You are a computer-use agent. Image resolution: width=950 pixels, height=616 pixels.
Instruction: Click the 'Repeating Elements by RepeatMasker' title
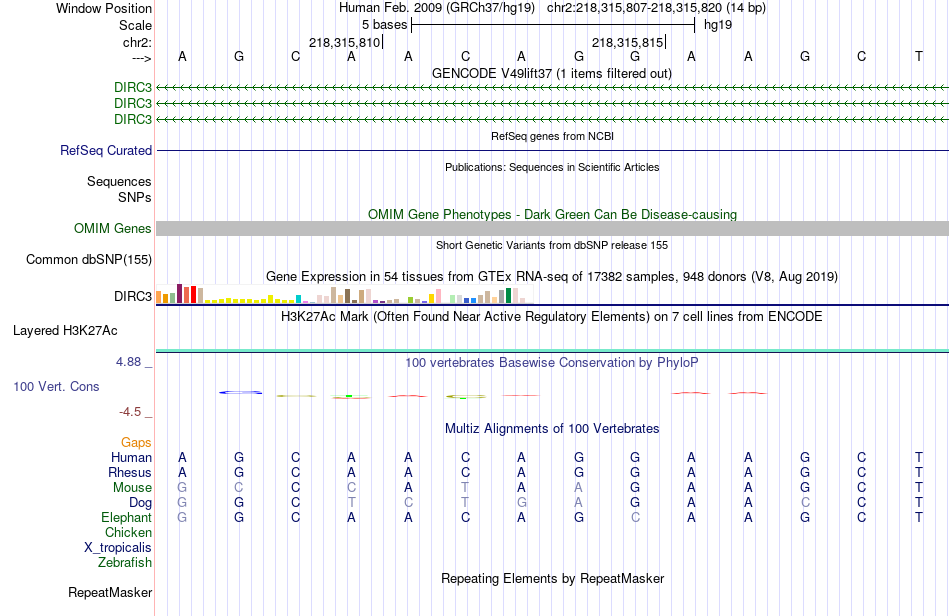(552, 578)
